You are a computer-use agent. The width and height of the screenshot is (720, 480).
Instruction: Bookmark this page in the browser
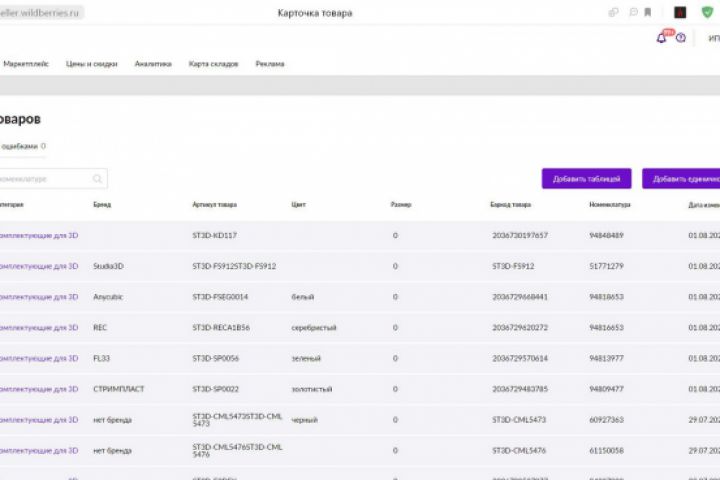(648, 13)
